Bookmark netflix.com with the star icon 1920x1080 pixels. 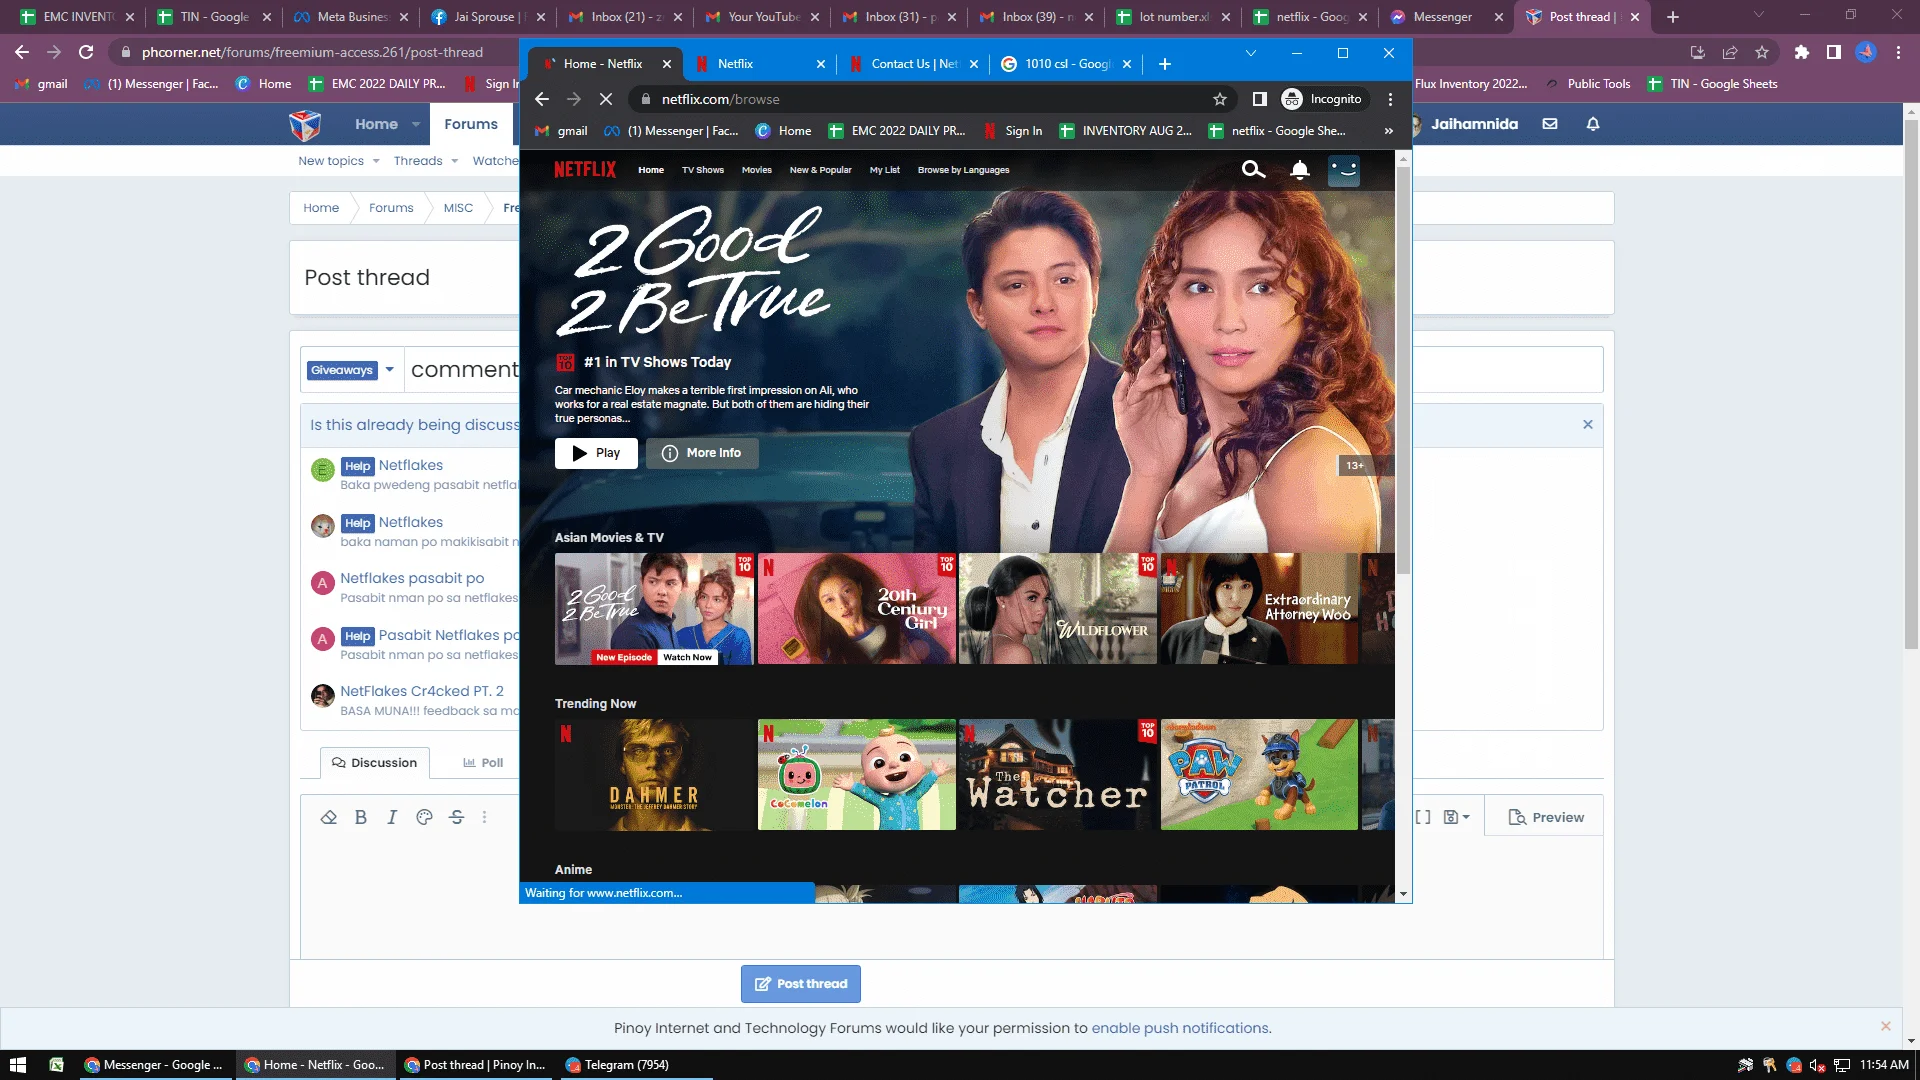point(1219,99)
